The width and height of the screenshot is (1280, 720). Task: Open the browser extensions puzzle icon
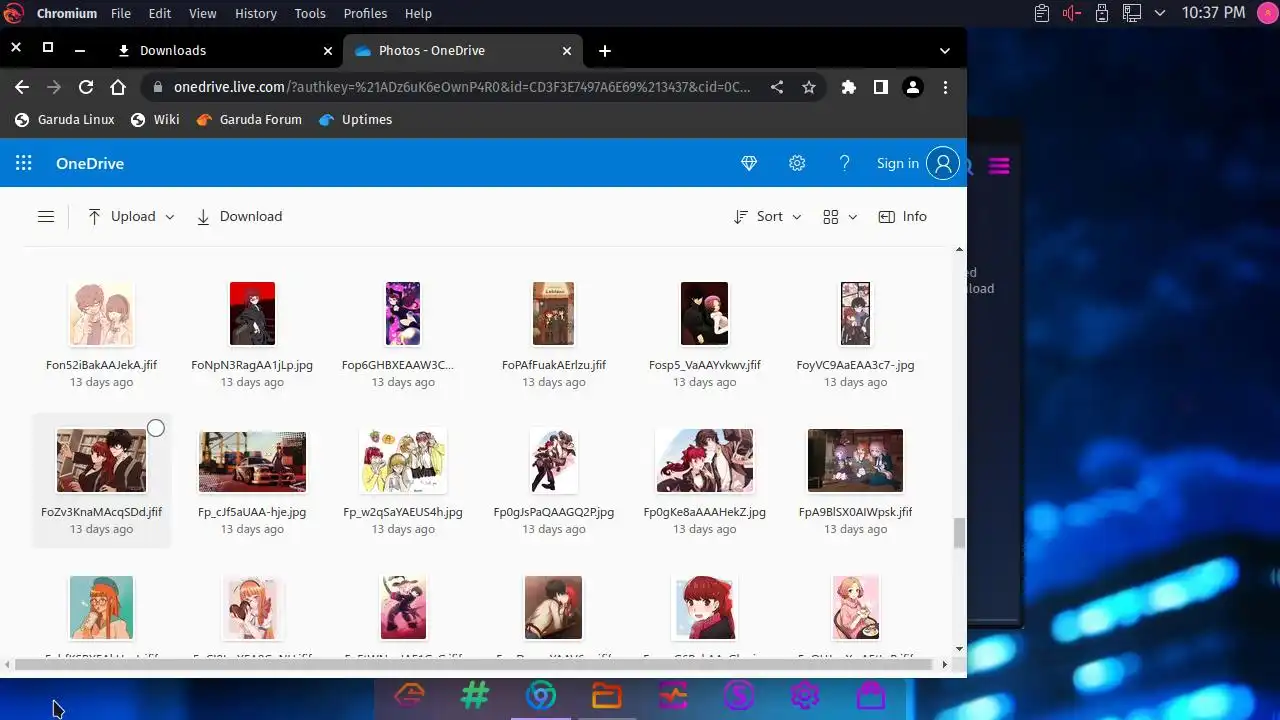849,87
